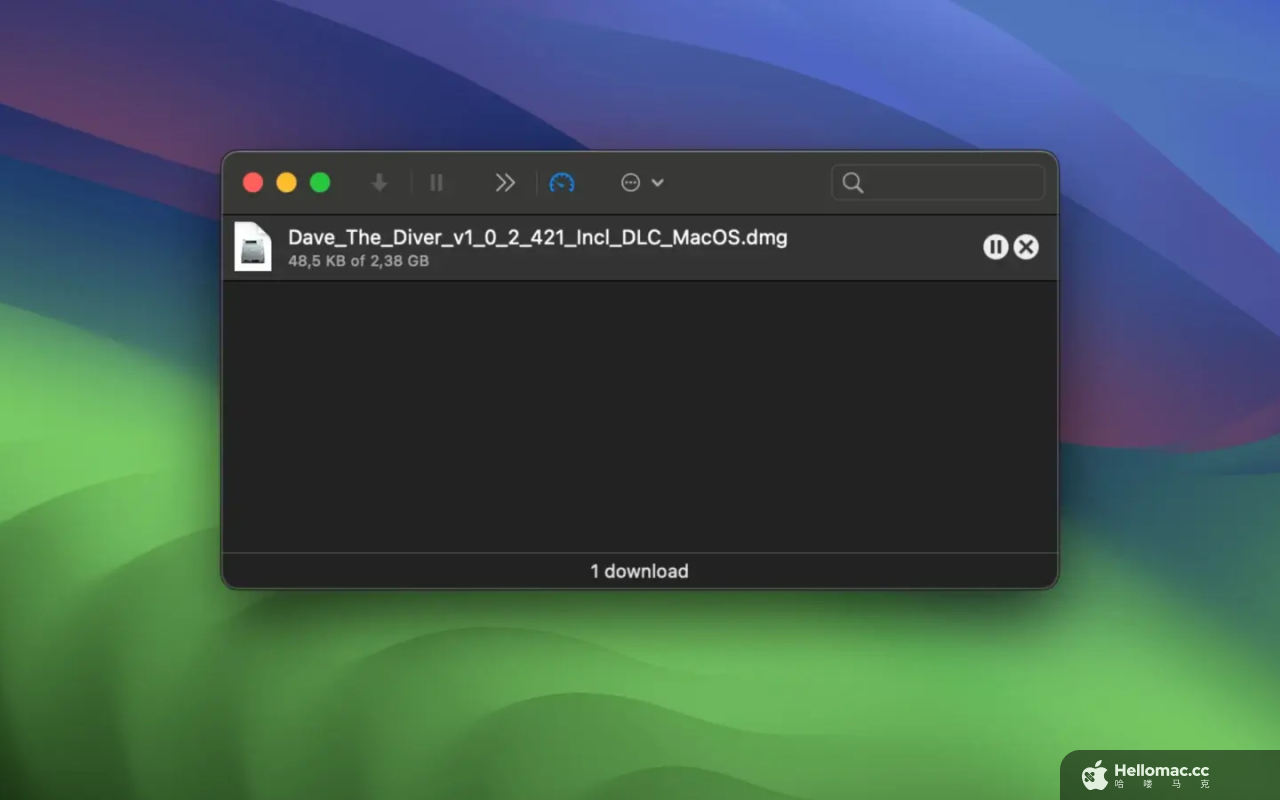Minimize the window with the yellow button
This screenshot has width=1280, height=800.
click(x=286, y=182)
